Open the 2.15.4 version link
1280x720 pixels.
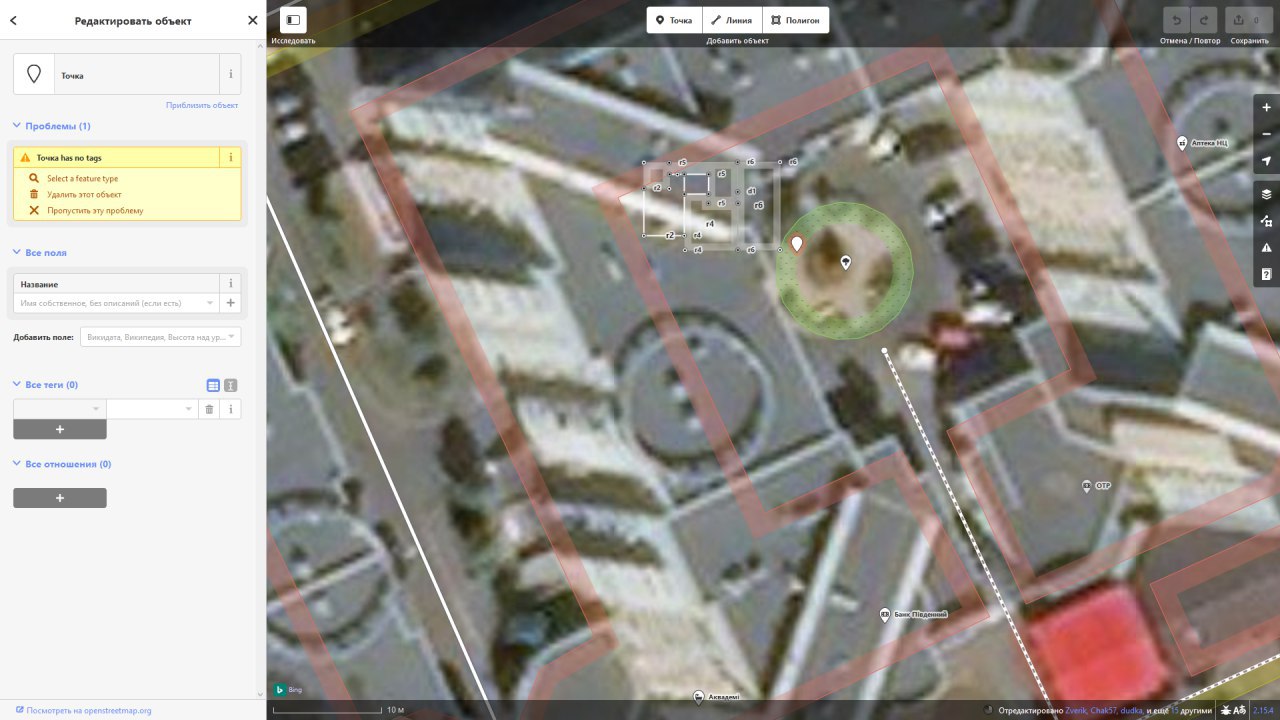coord(1264,710)
